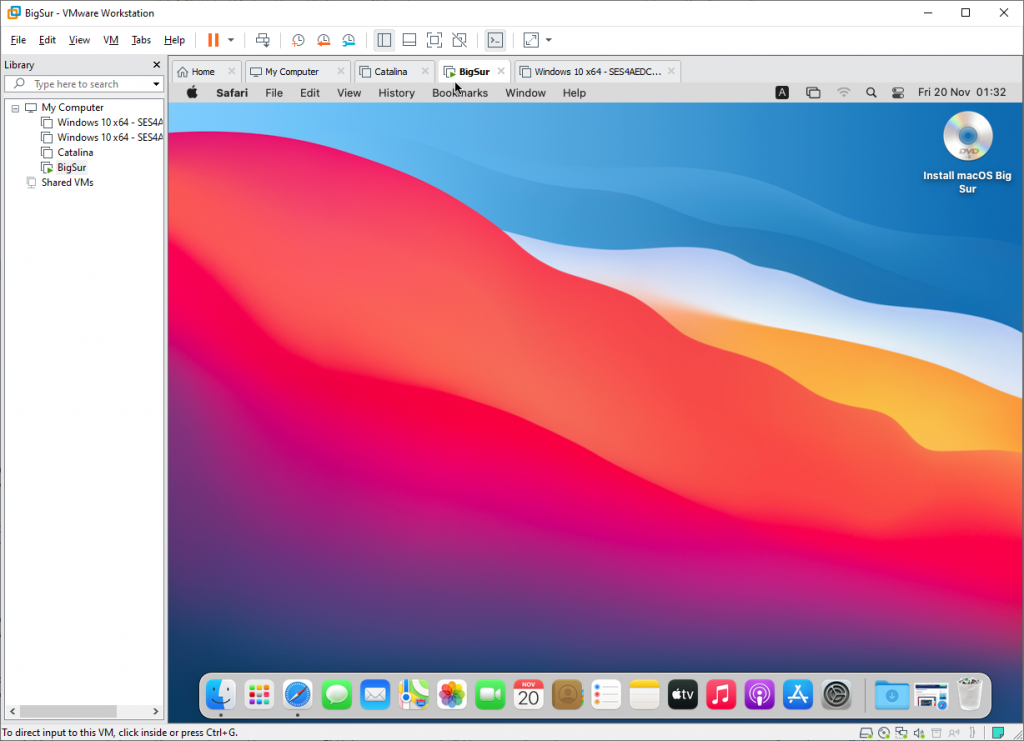
Task: Collapse the My Computer tree node
Action: [x=14, y=107]
